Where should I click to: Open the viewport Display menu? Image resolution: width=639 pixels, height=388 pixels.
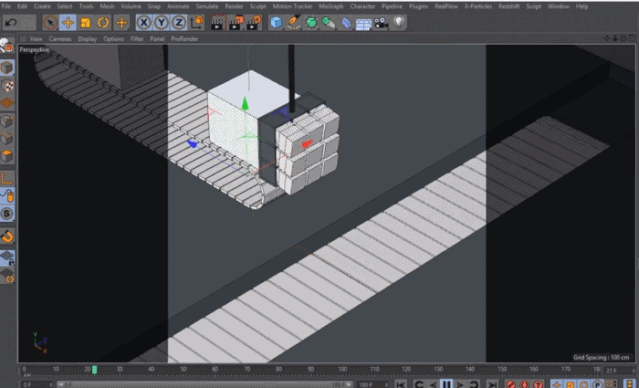pyautogui.click(x=87, y=39)
